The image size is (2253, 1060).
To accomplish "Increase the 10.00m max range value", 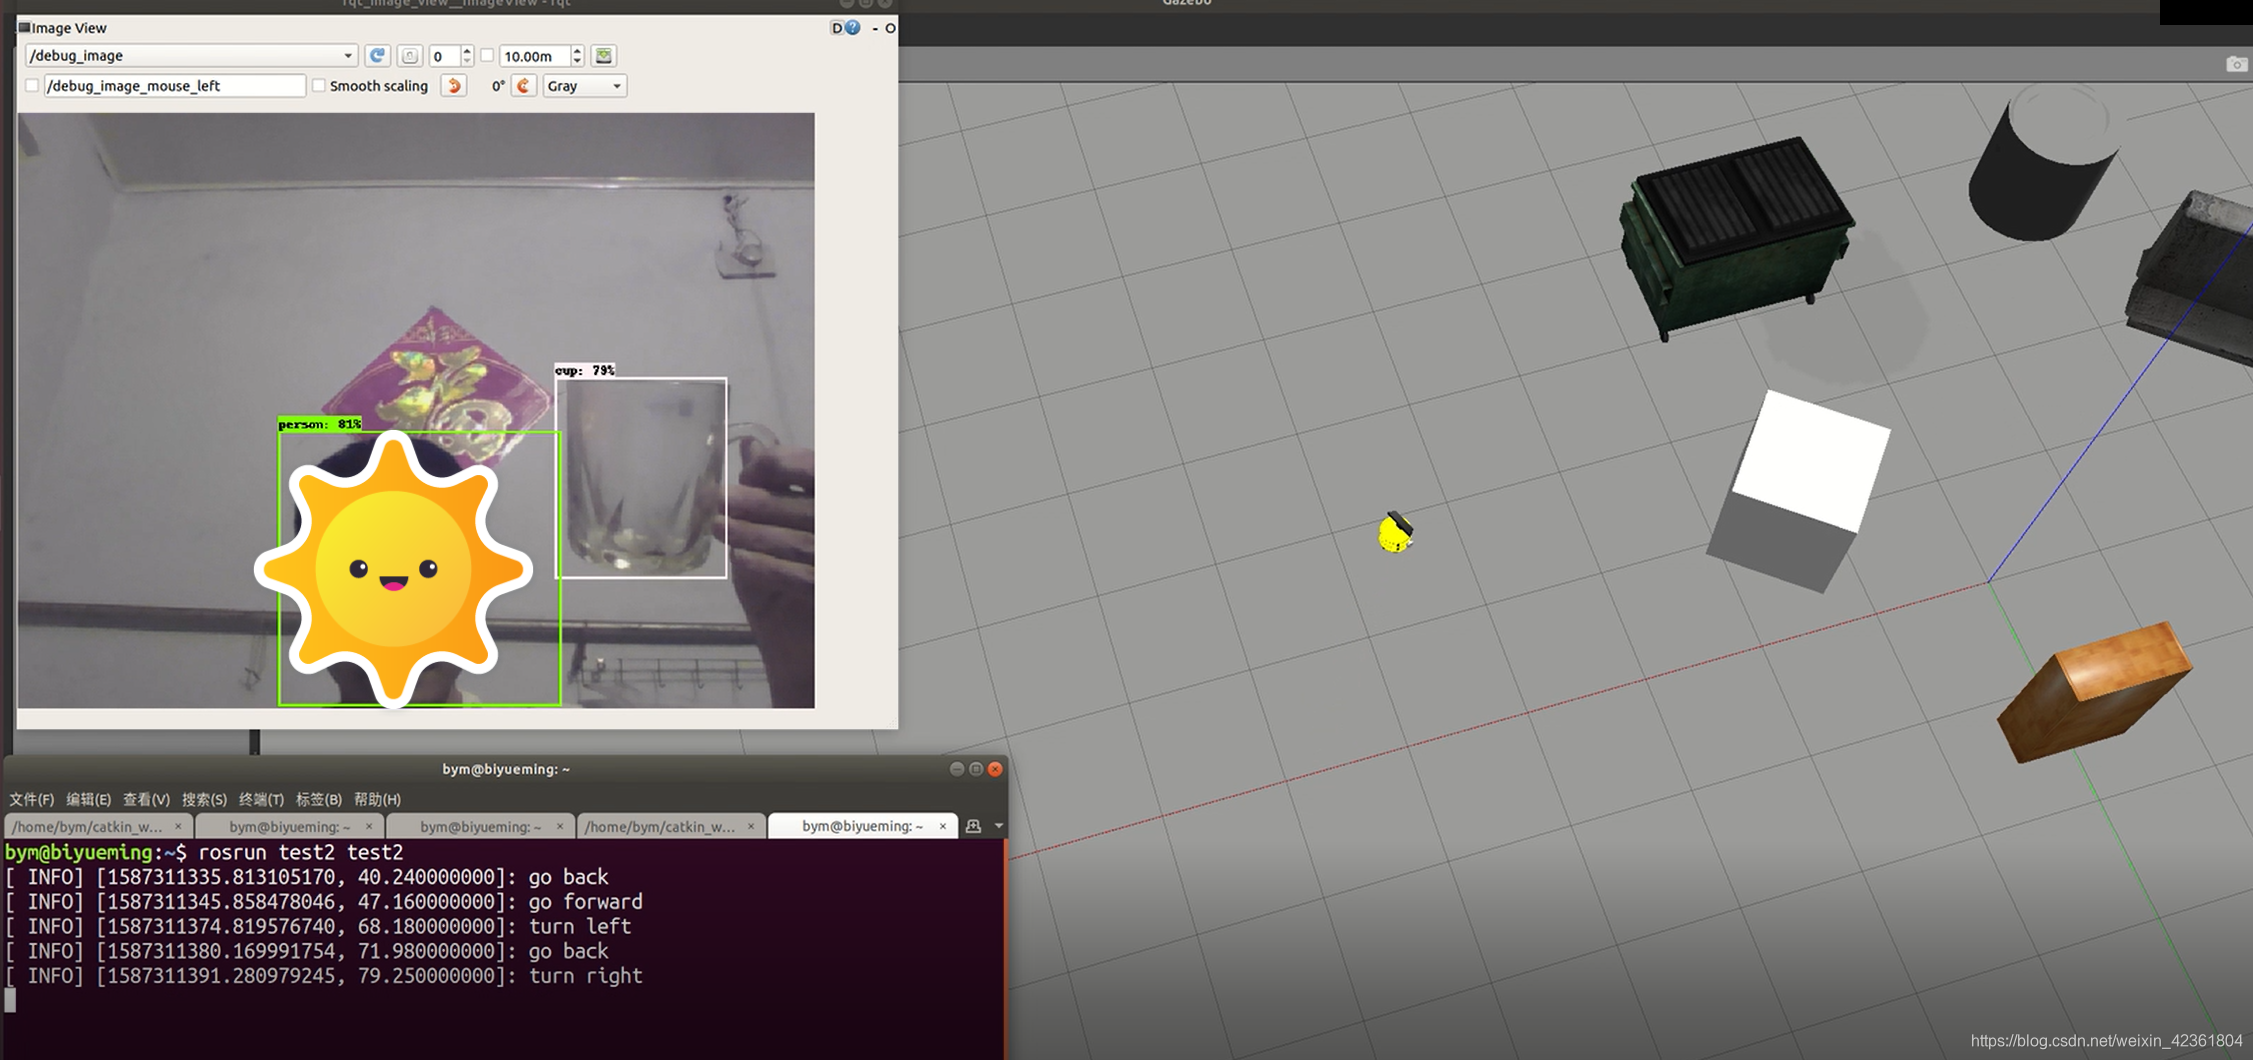I will point(577,51).
